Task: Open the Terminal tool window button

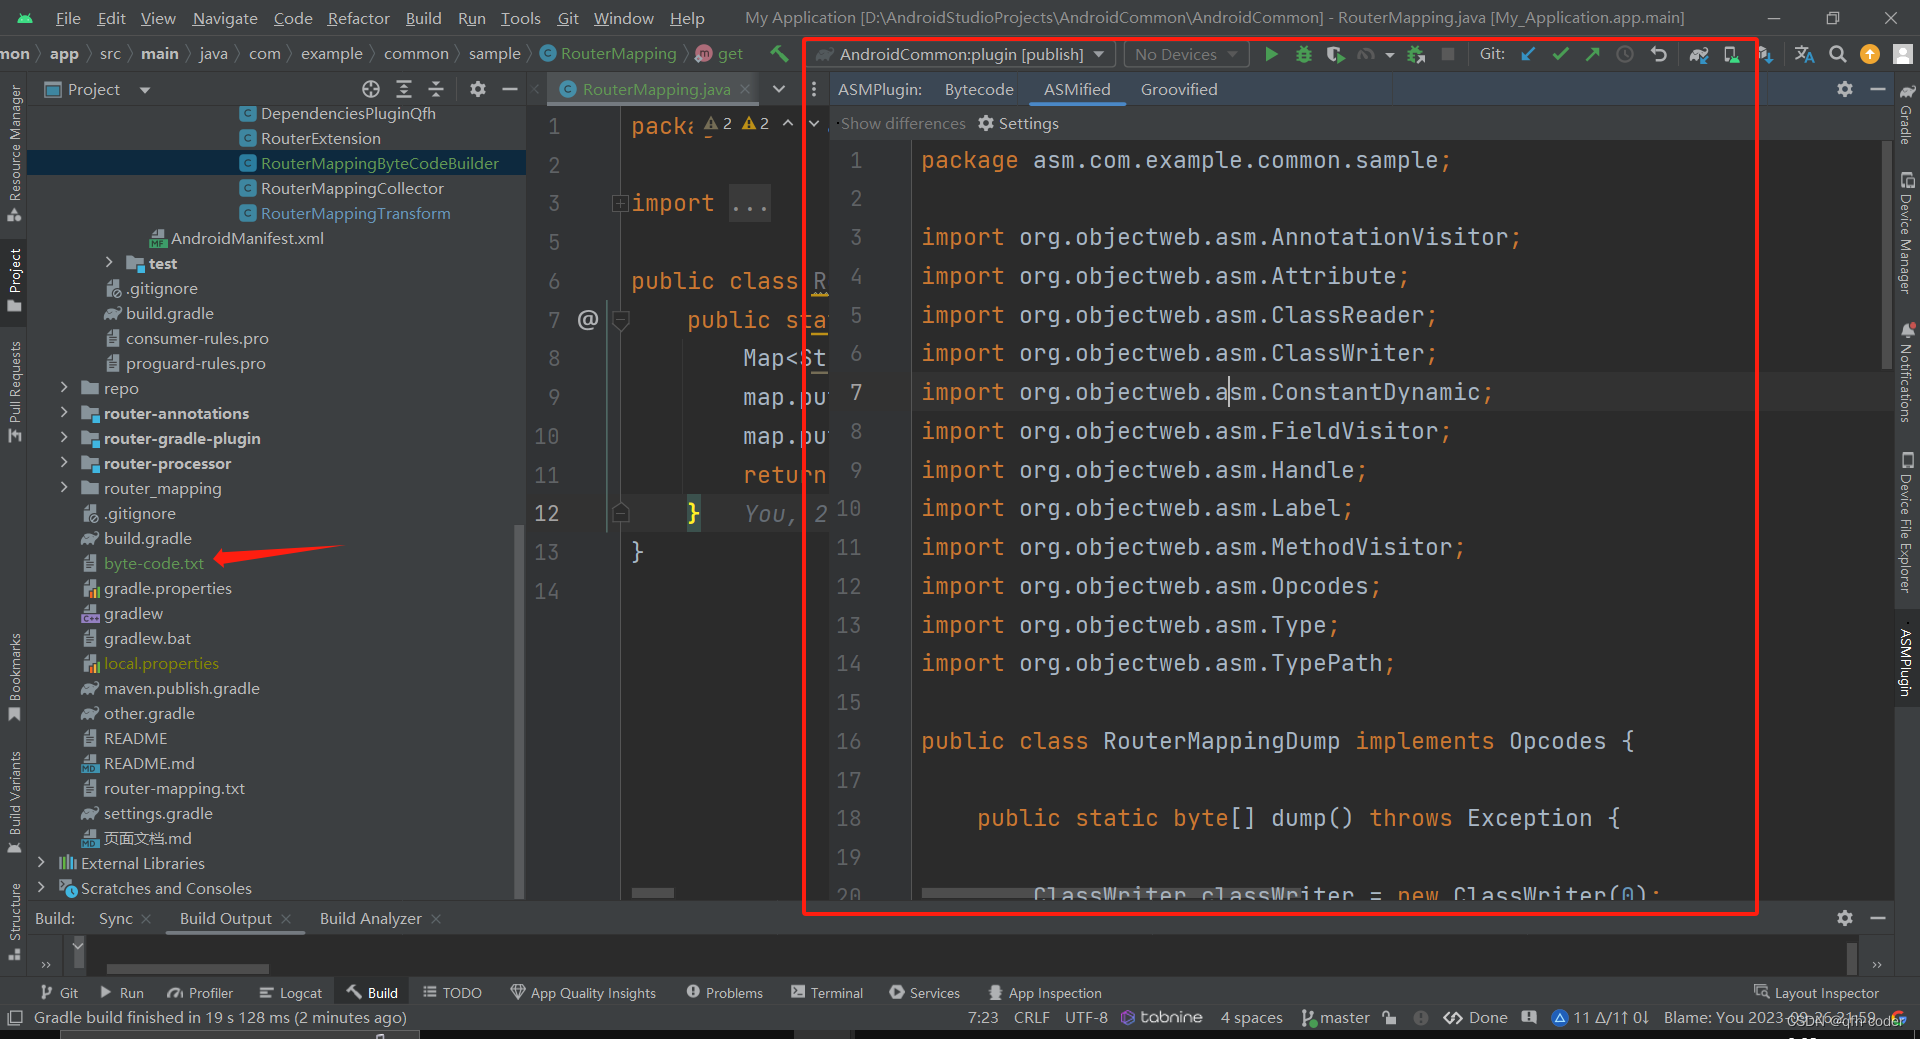Action: (x=827, y=993)
